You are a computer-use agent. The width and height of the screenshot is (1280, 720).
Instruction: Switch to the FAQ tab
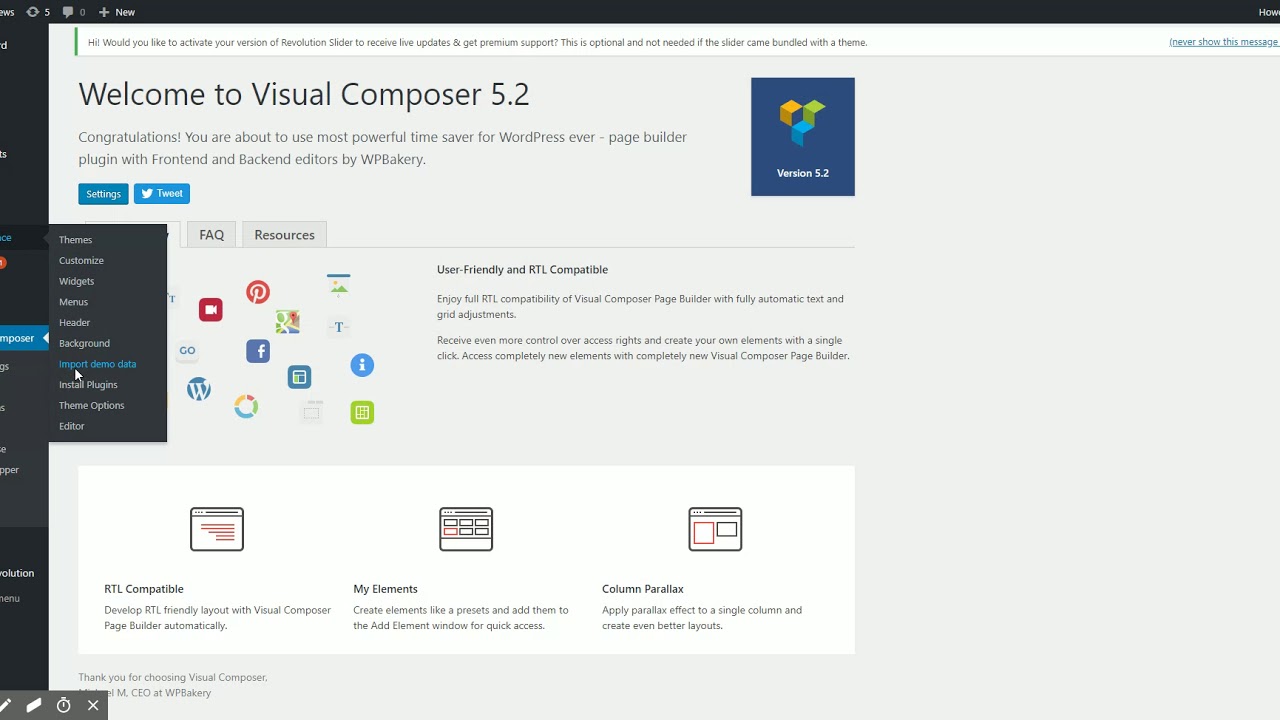coord(211,235)
